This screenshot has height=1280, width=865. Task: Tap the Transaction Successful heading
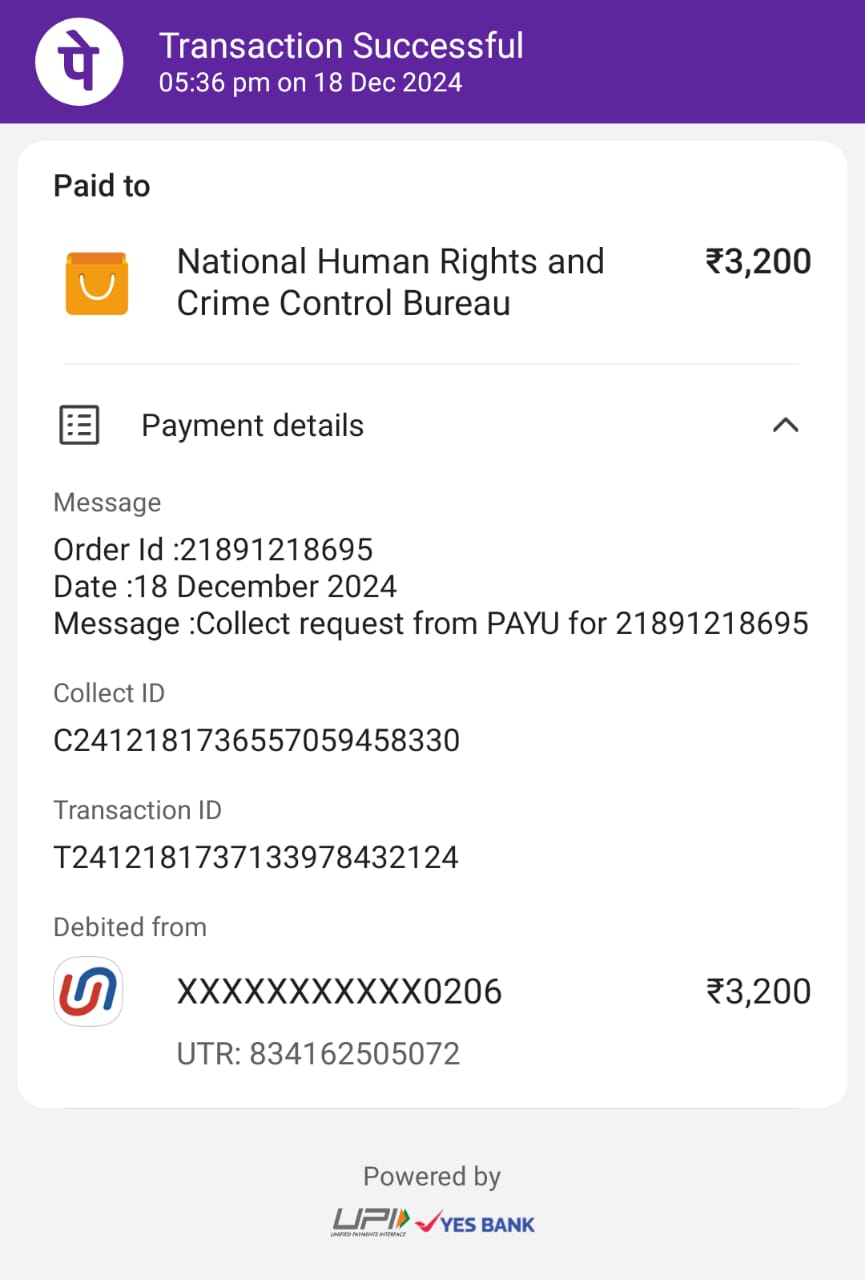[x=341, y=46]
